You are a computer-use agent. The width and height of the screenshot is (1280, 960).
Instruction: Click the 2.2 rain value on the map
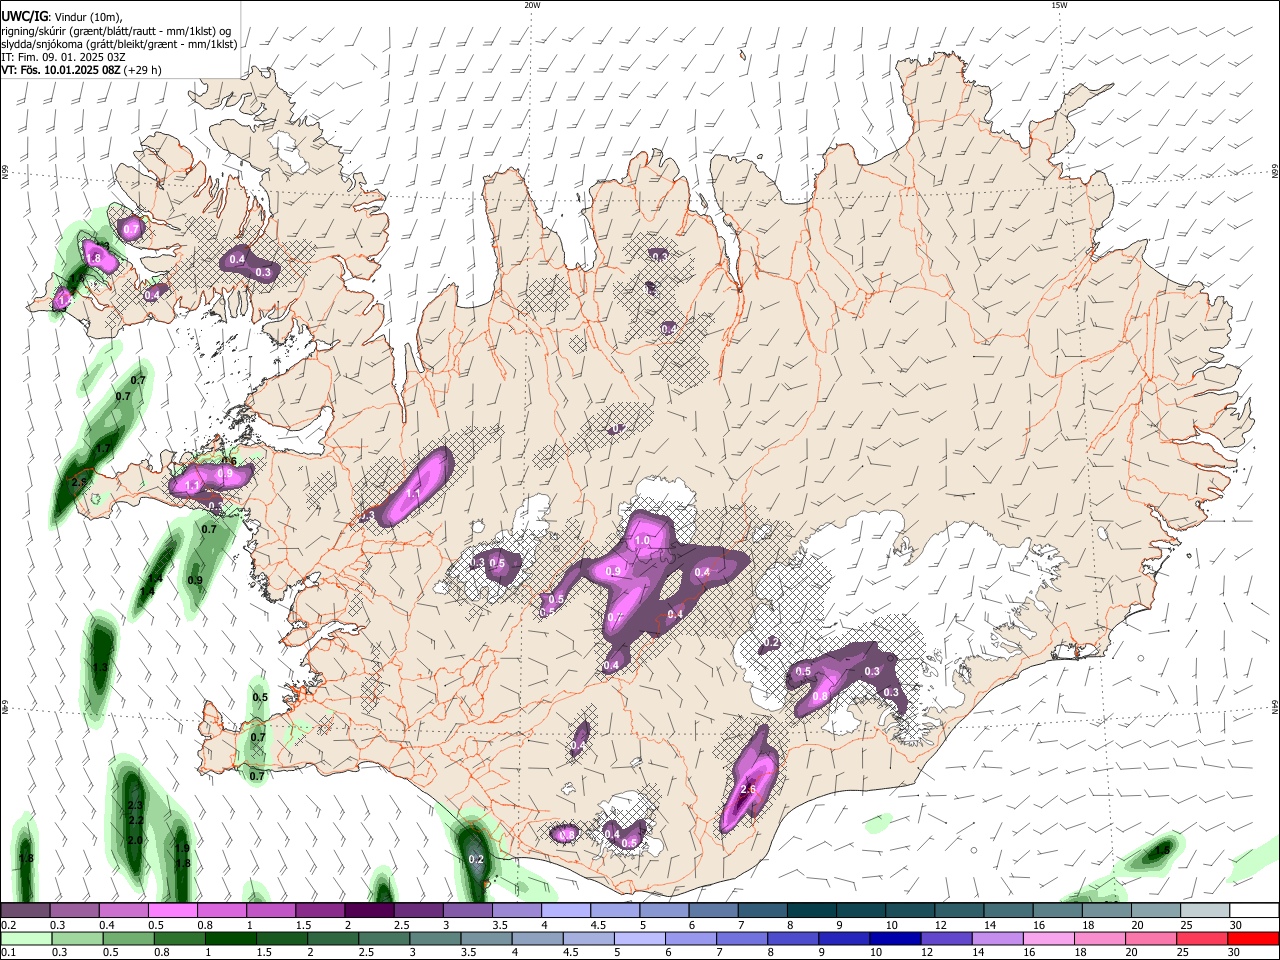[x=136, y=820]
